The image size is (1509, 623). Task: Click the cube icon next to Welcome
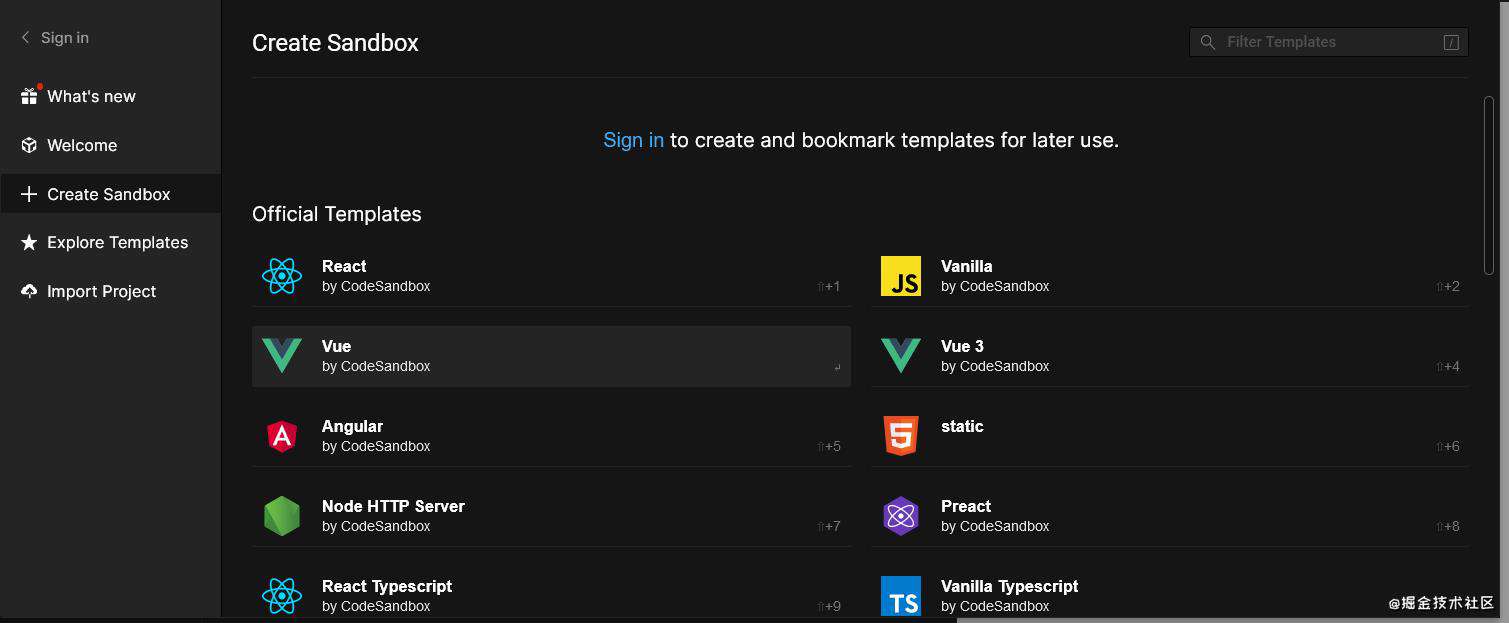tap(29, 145)
